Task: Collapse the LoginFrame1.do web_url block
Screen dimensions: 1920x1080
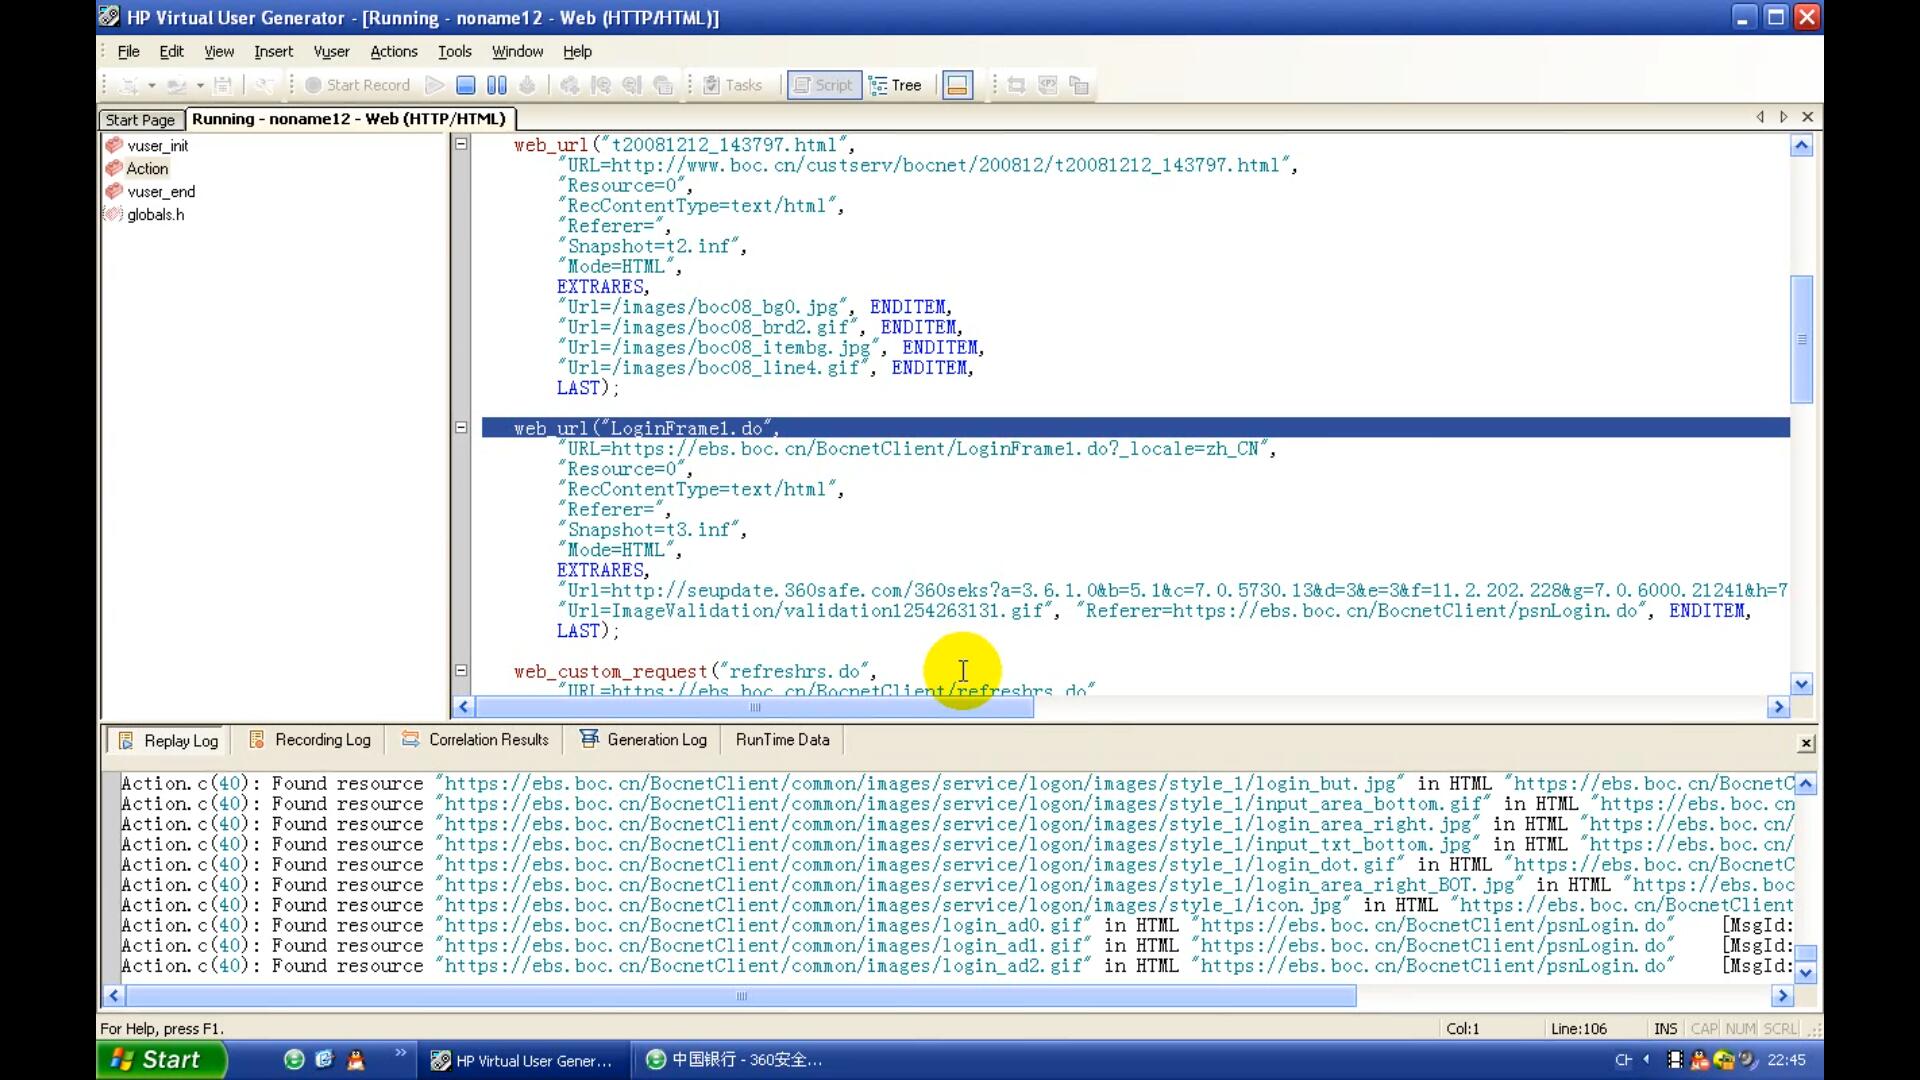Action: pyautogui.click(x=461, y=427)
